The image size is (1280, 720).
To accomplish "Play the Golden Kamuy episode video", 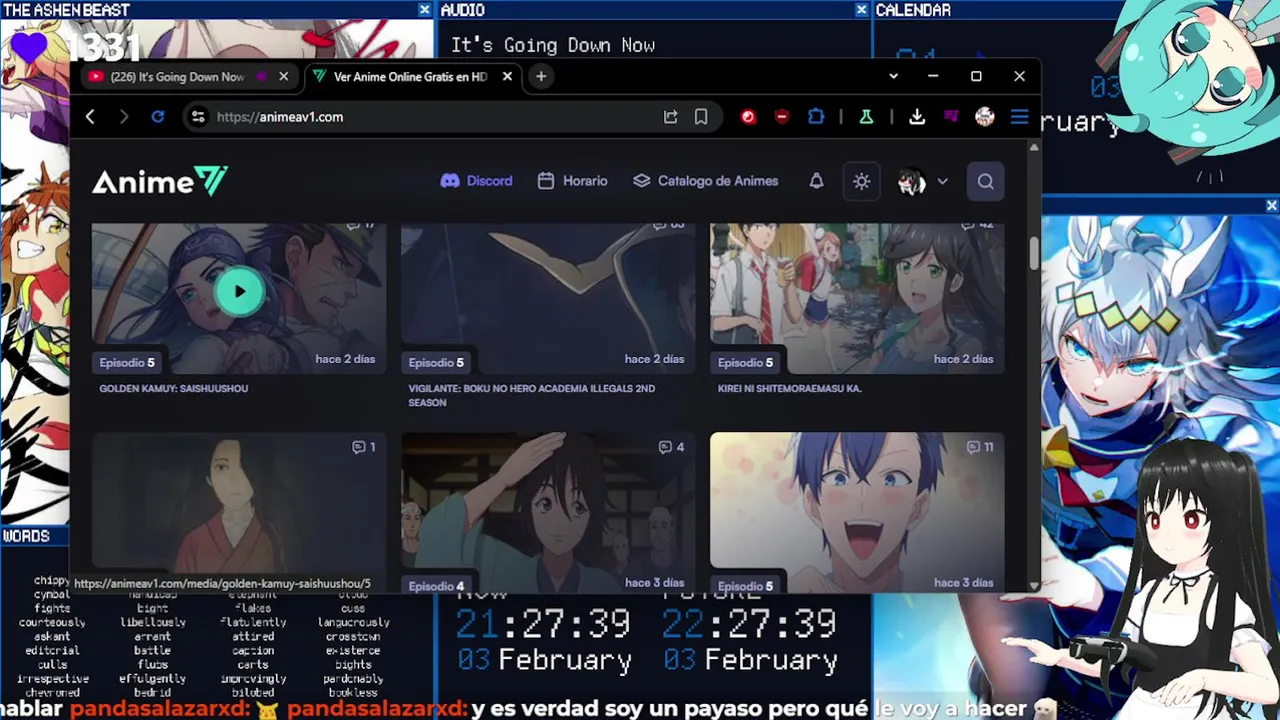I will point(239,292).
